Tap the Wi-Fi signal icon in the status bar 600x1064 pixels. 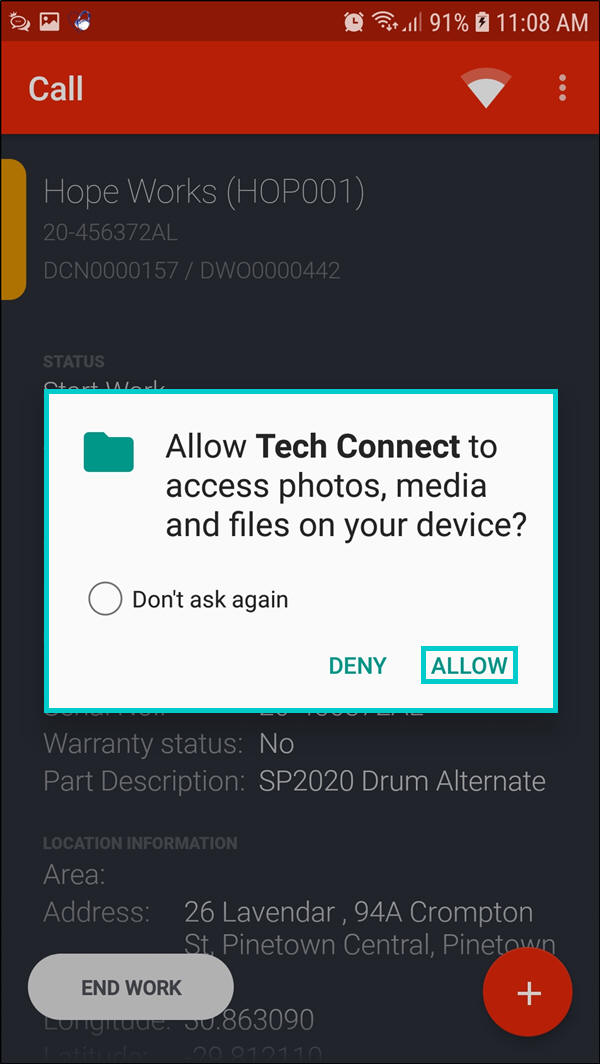point(385,22)
